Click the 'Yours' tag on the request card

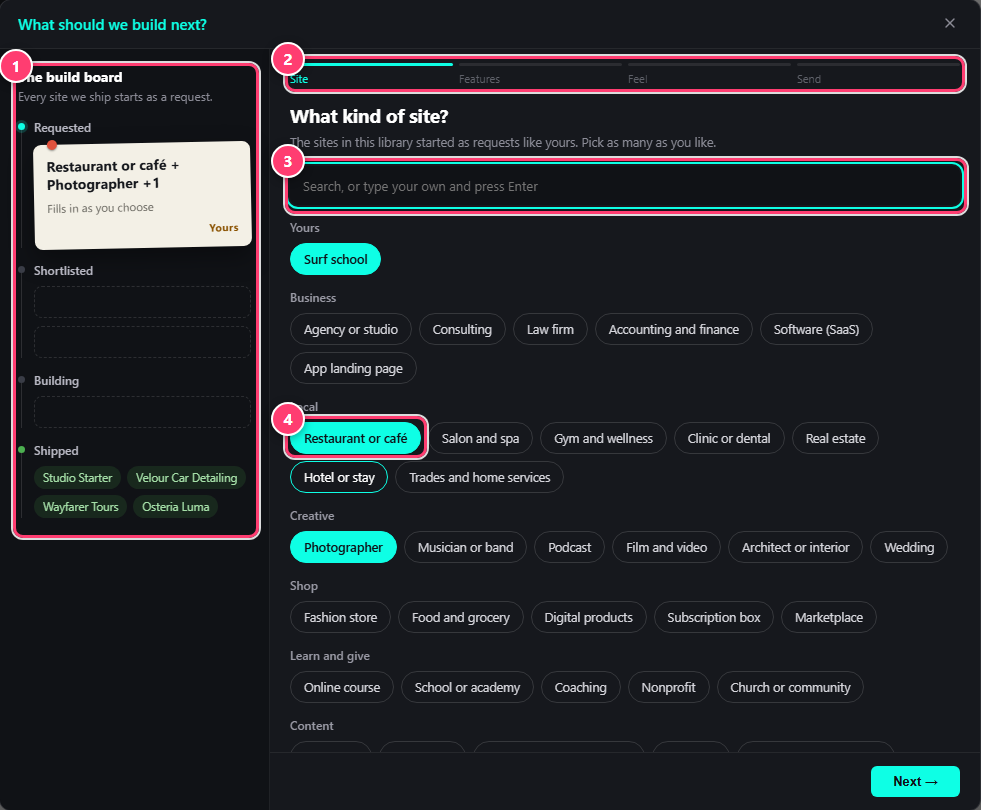[223, 228]
